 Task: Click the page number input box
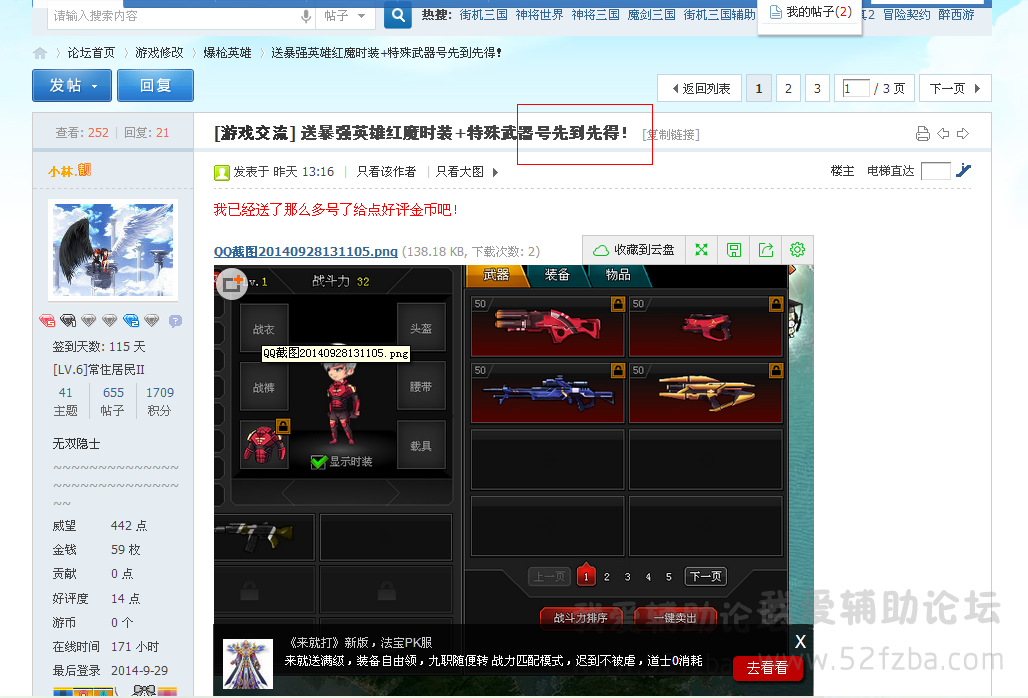click(856, 88)
